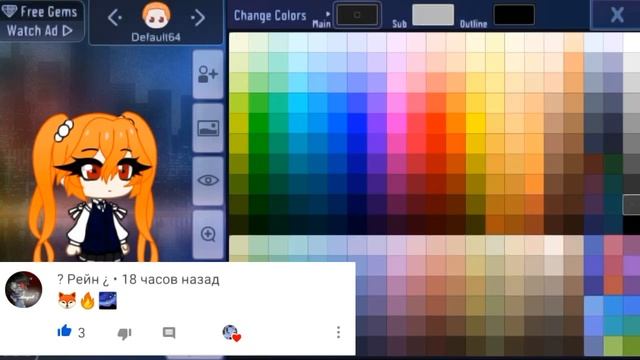Click the creator heart avatar icon
The height and width of the screenshot is (360, 640).
click(x=231, y=333)
